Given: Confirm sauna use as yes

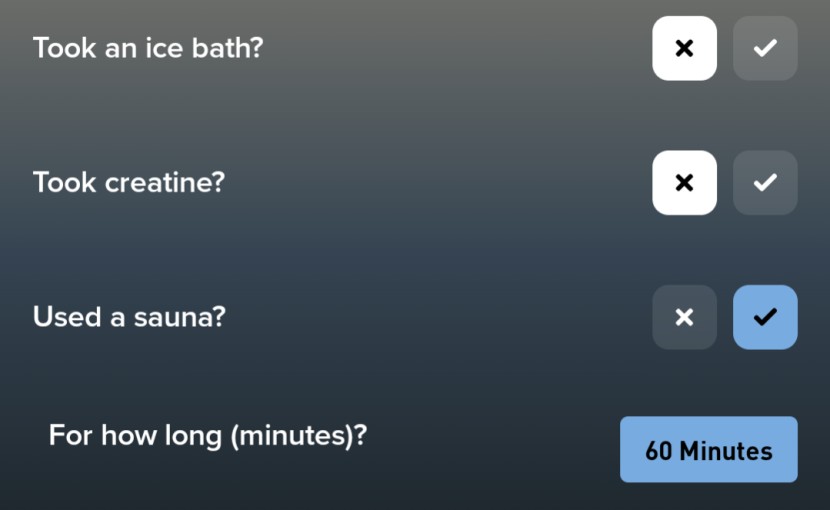Looking at the screenshot, I should click(x=765, y=317).
